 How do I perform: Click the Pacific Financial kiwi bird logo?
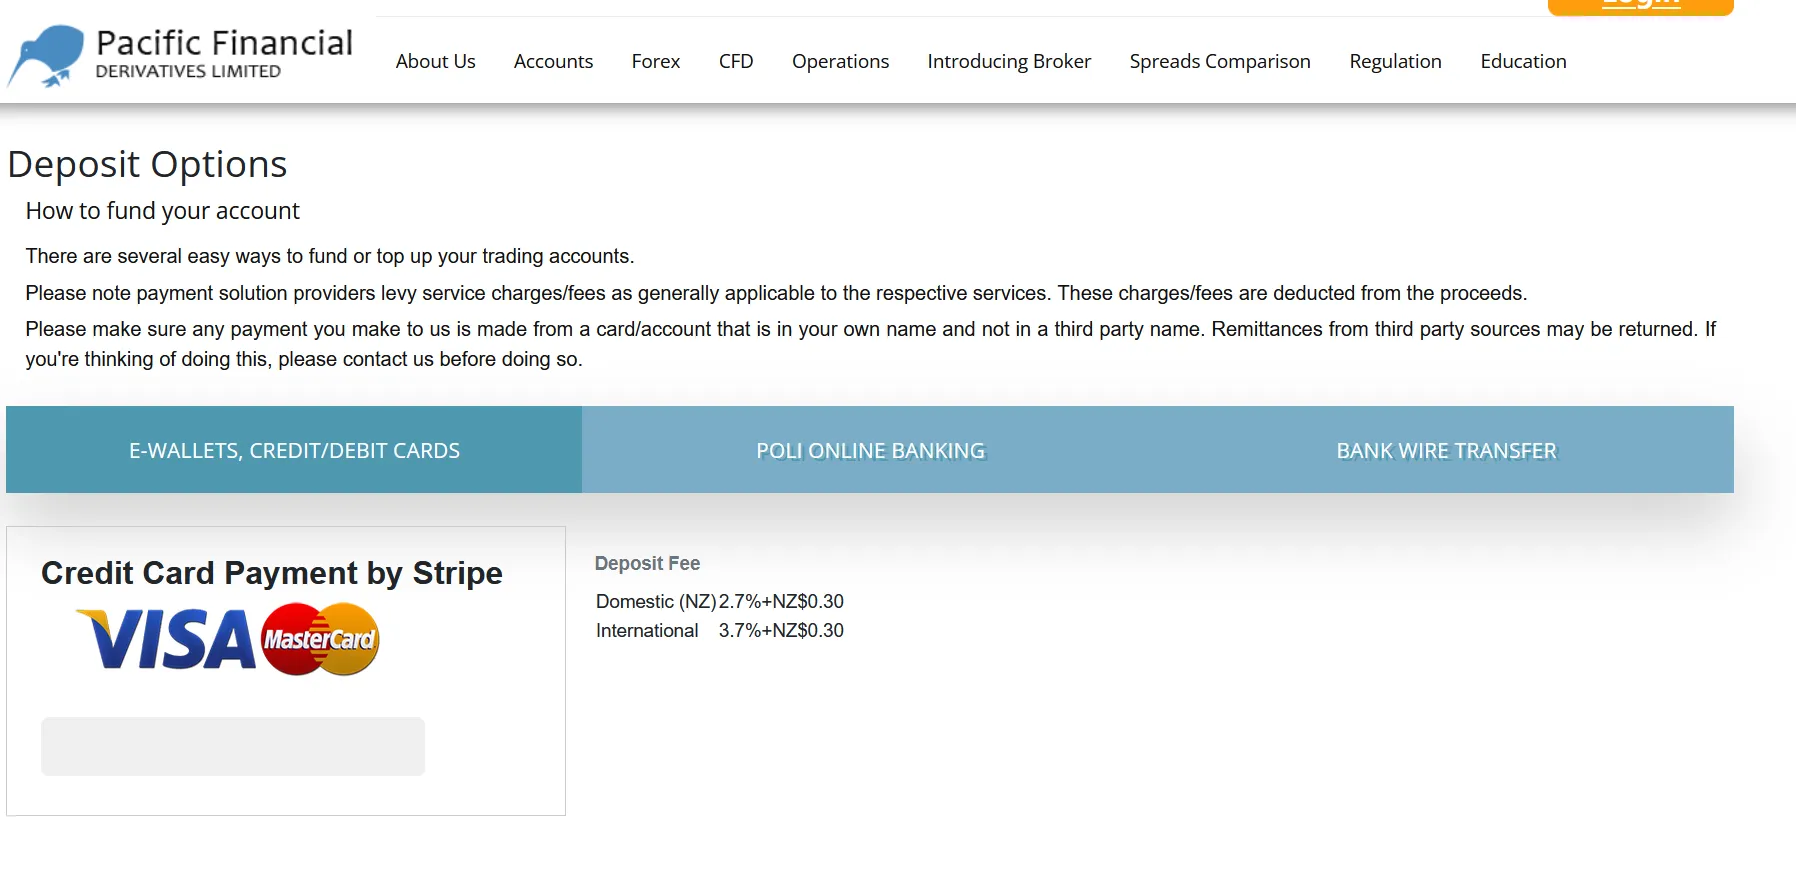46,56
